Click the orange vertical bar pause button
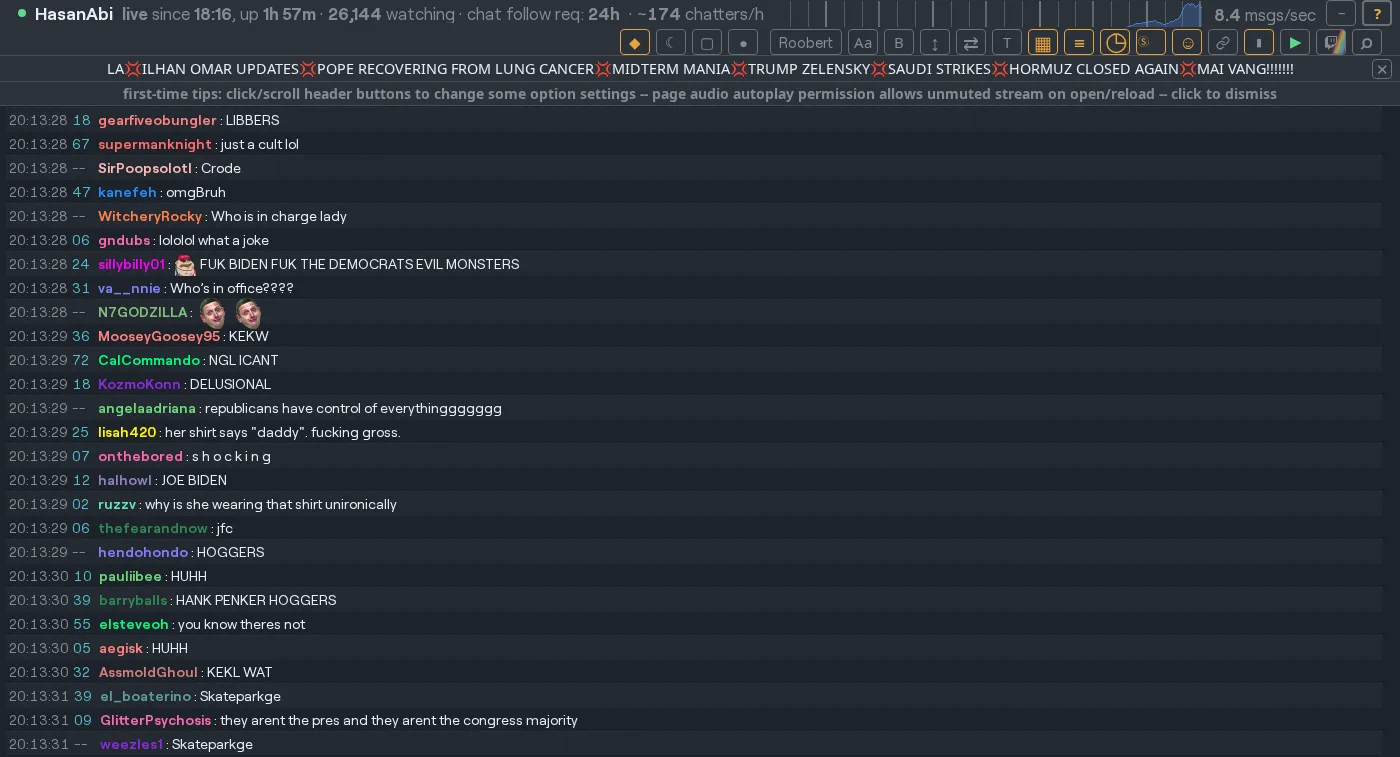 pos(1259,43)
